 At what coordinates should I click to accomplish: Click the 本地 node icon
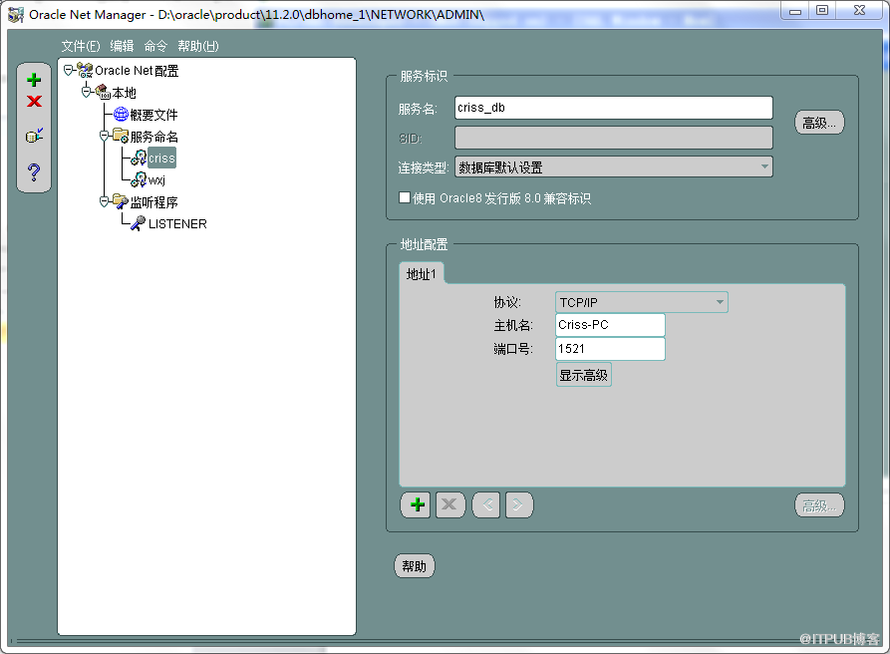tap(103, 92)
